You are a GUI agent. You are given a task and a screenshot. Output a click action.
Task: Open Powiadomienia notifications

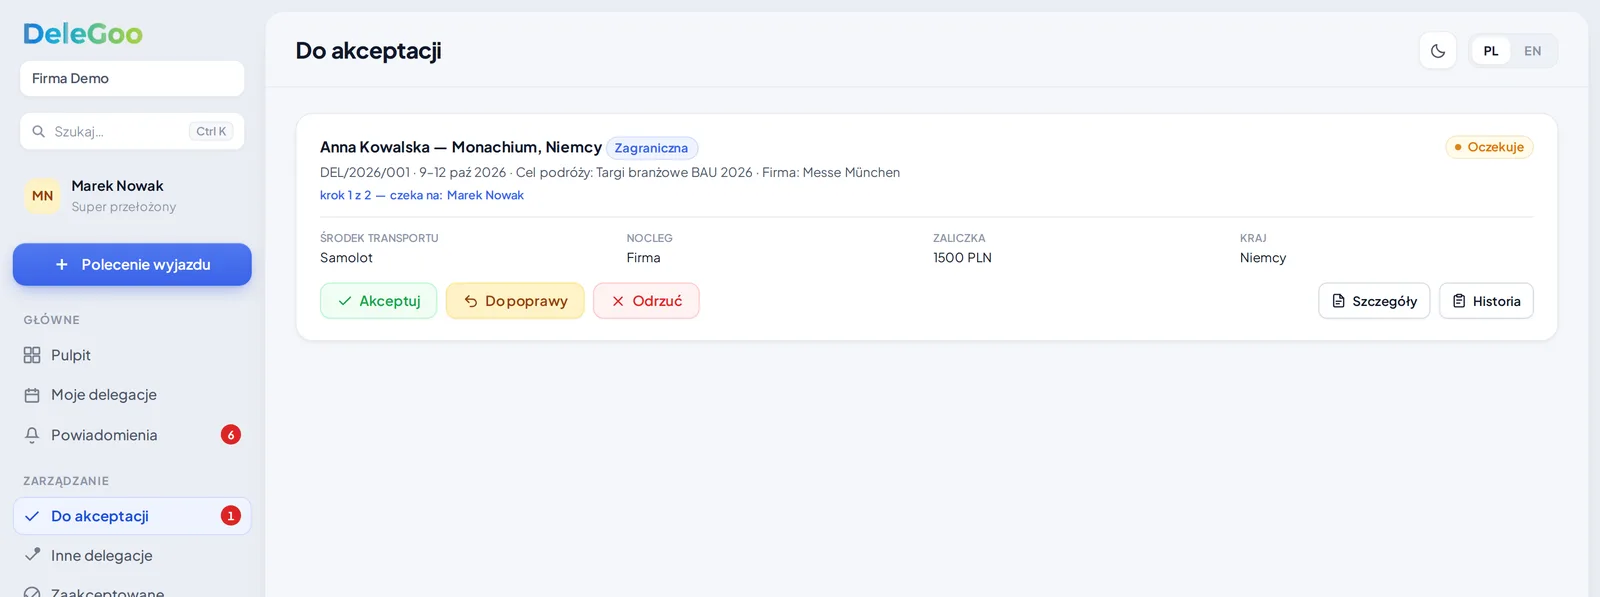(132, 435)
